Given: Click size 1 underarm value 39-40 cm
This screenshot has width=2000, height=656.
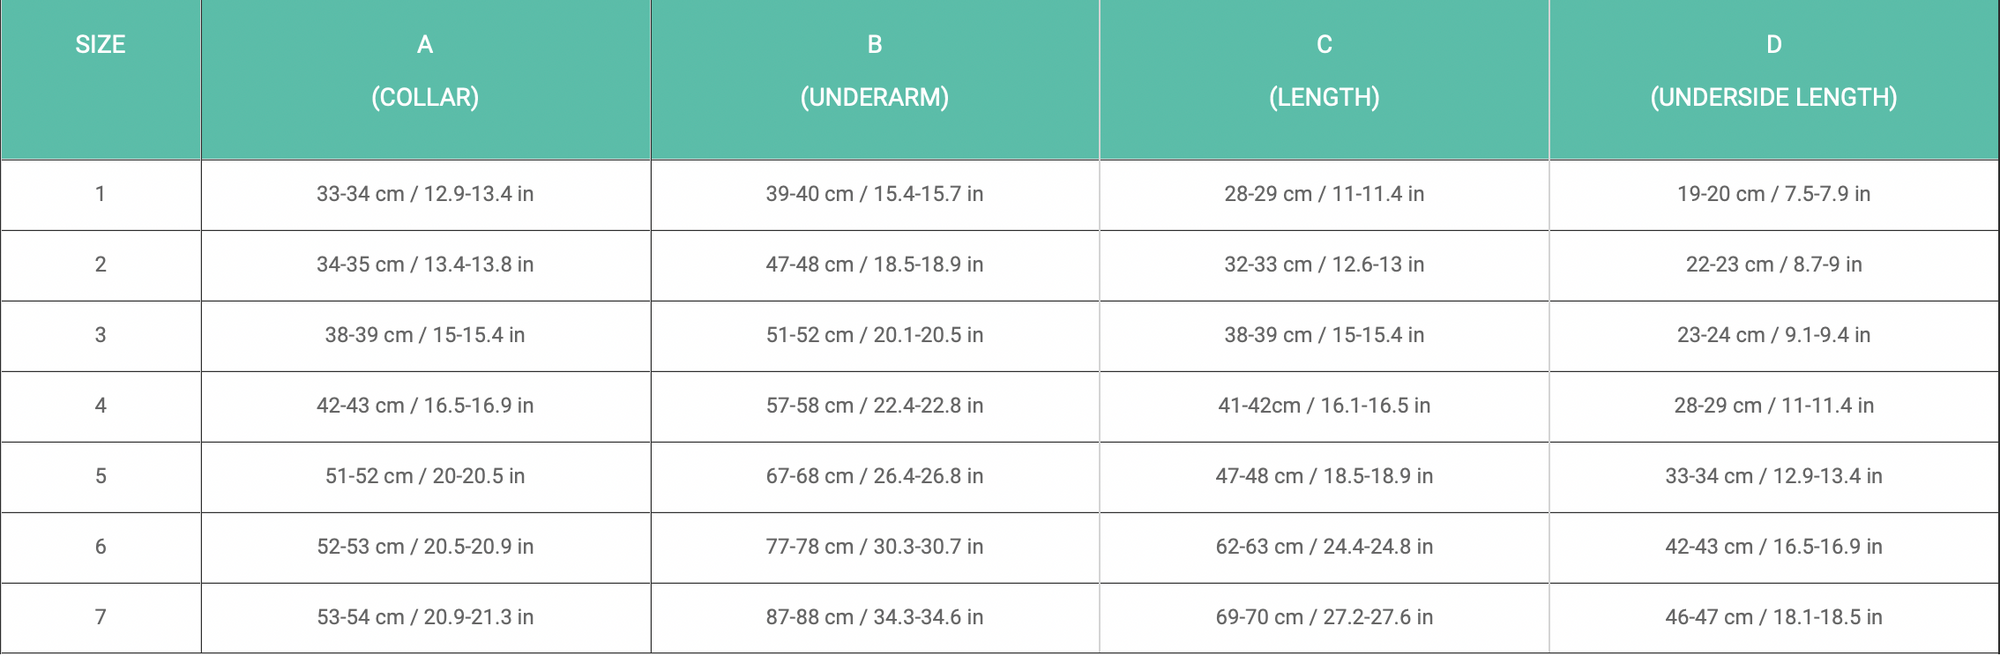Looking at the screenshot, I should coord(874,194).
